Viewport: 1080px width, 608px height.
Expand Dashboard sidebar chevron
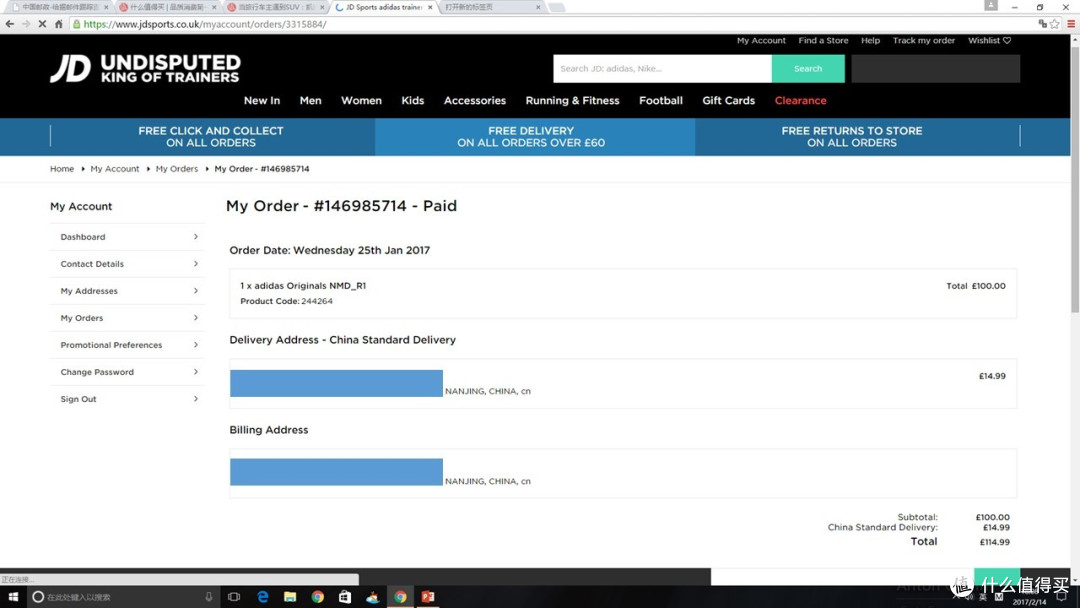click(x=196, y=237)
